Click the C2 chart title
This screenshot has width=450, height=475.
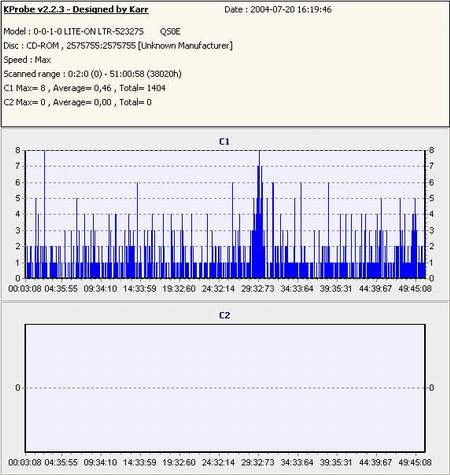pos(224,315)
